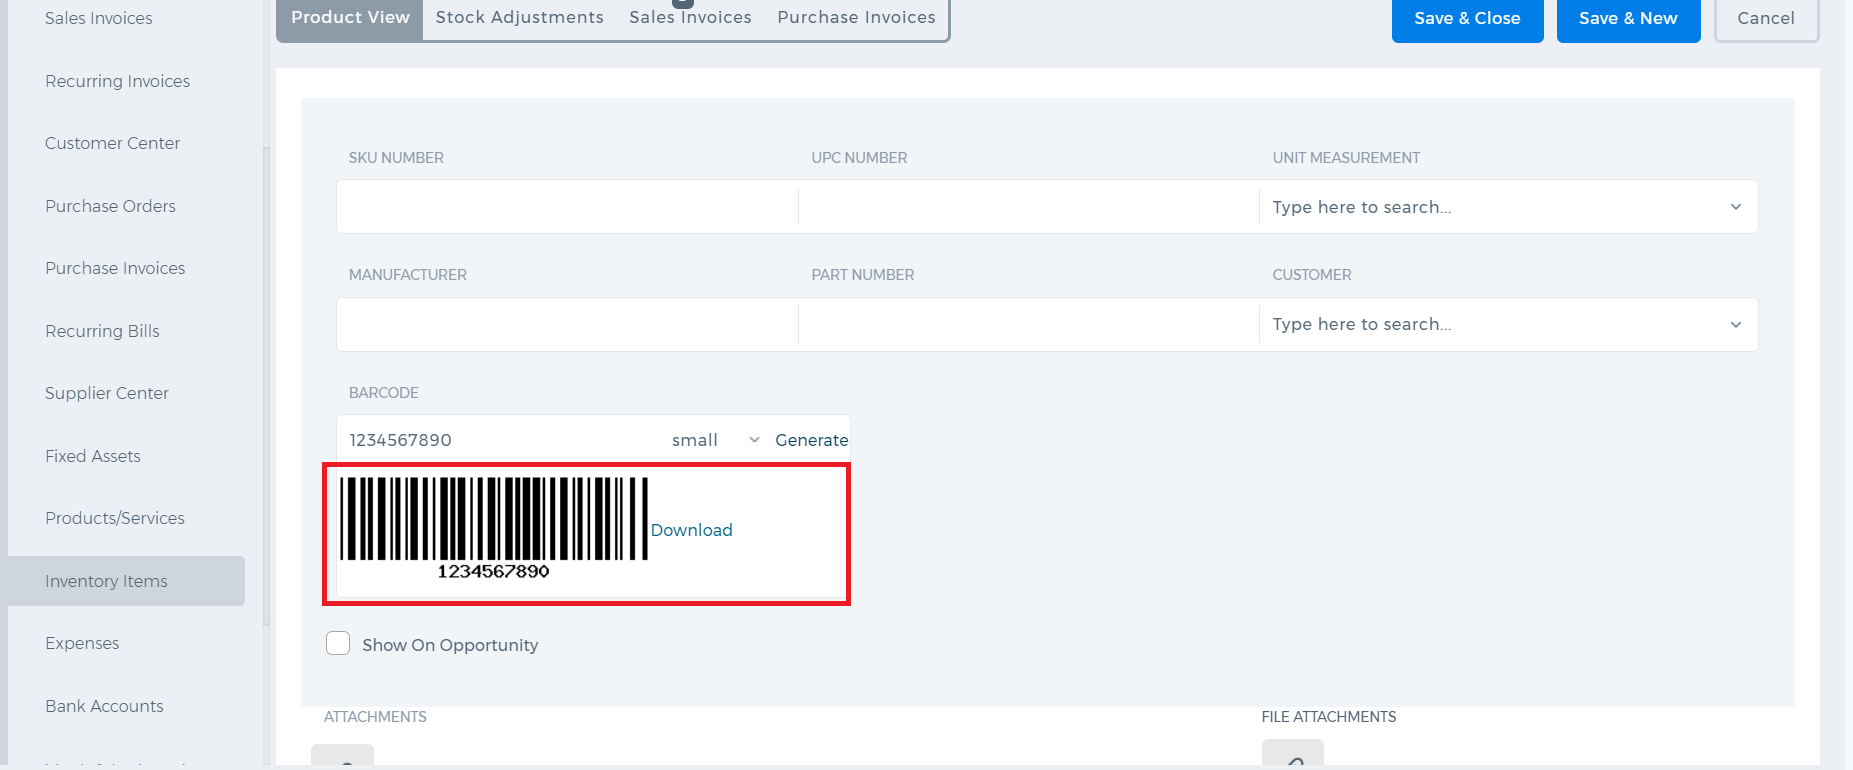Expand Customer list using its chevron arrow
Image resolution: width=1853 pixels, height=770 pixels.
click(x=1736, y=324)
